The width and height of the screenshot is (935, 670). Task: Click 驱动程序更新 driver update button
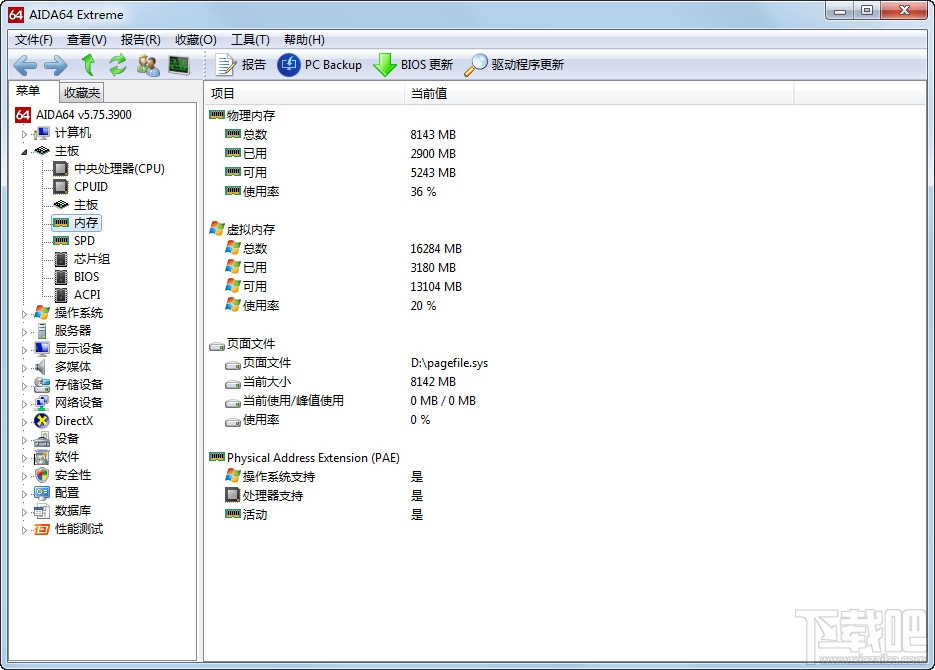[514, 64]
